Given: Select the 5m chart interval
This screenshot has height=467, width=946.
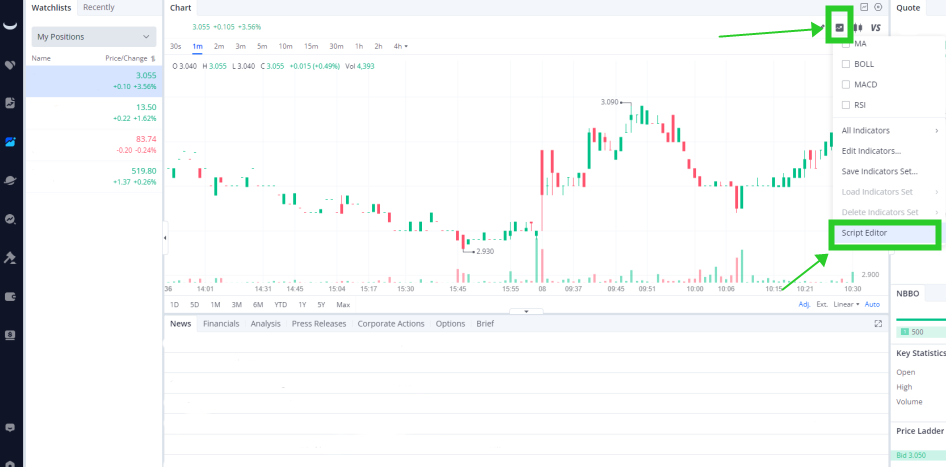Looking at the screenshot, I should (x=262, y=46).
